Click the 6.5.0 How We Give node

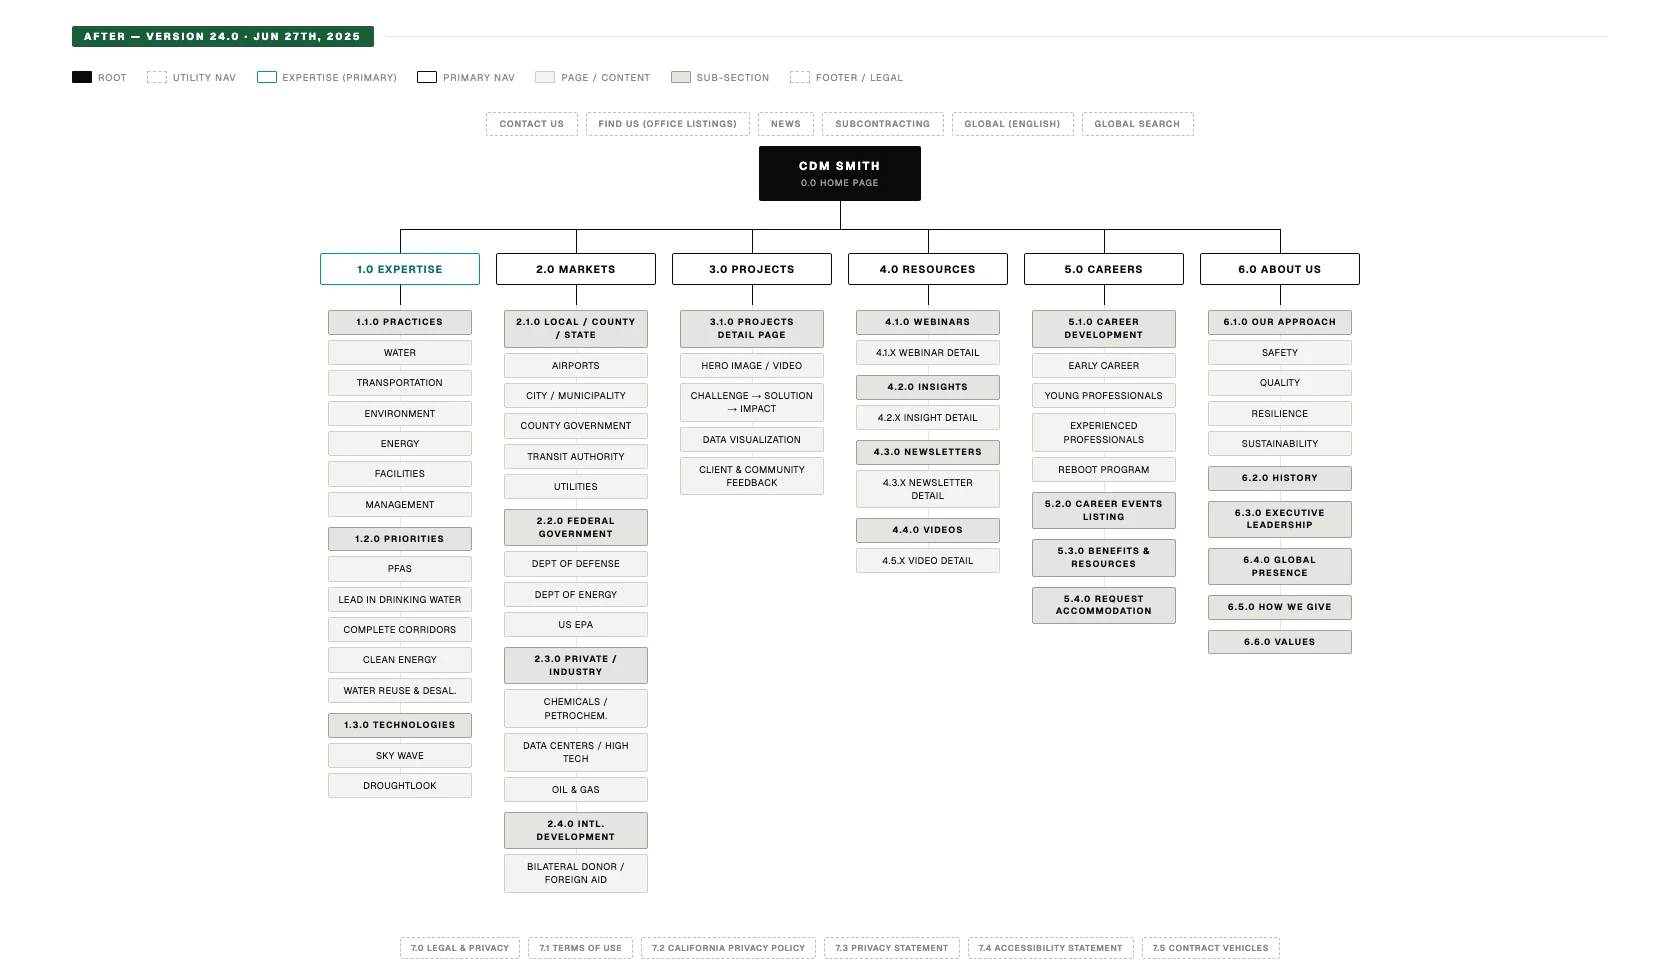pyautogui.click(x=1280, y=607)
